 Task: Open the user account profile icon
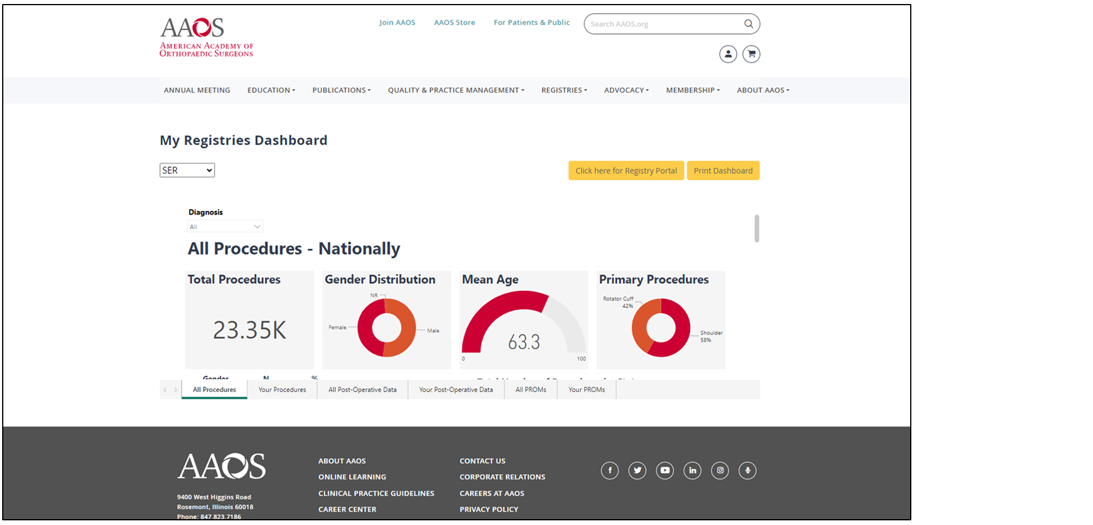tap(728, 54)
